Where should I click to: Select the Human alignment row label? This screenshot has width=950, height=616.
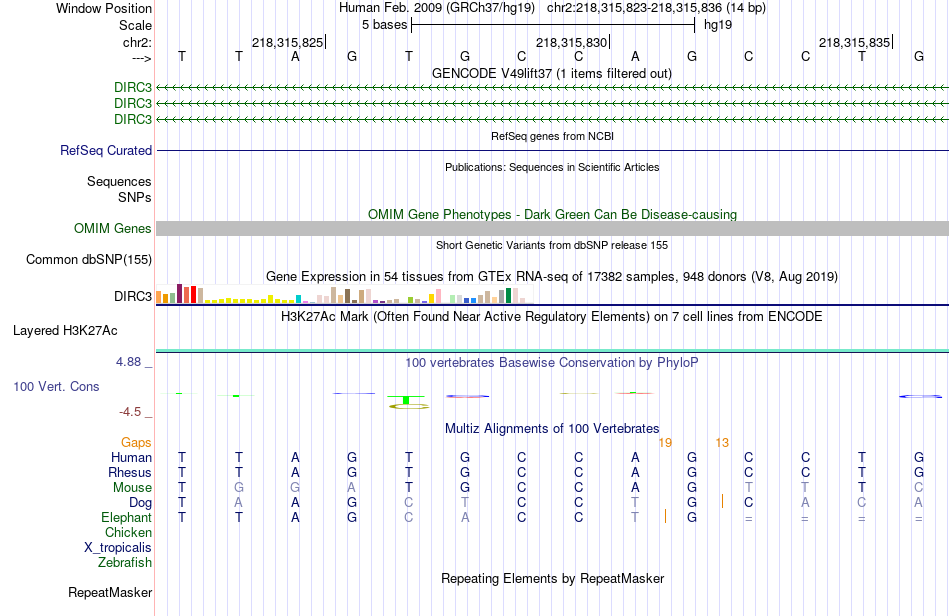[x=131, y=457]
